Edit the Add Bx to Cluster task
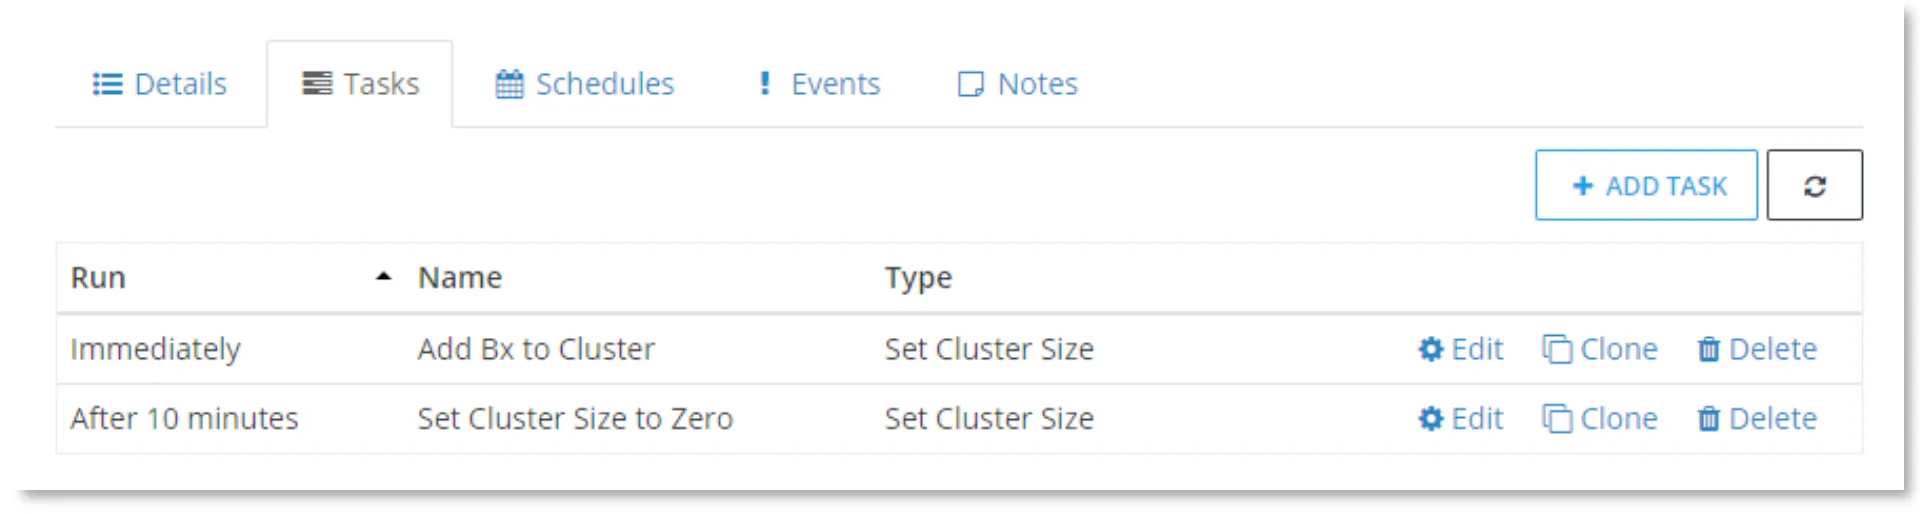This screenshot has width=1924, height=514. point(1461,349)
